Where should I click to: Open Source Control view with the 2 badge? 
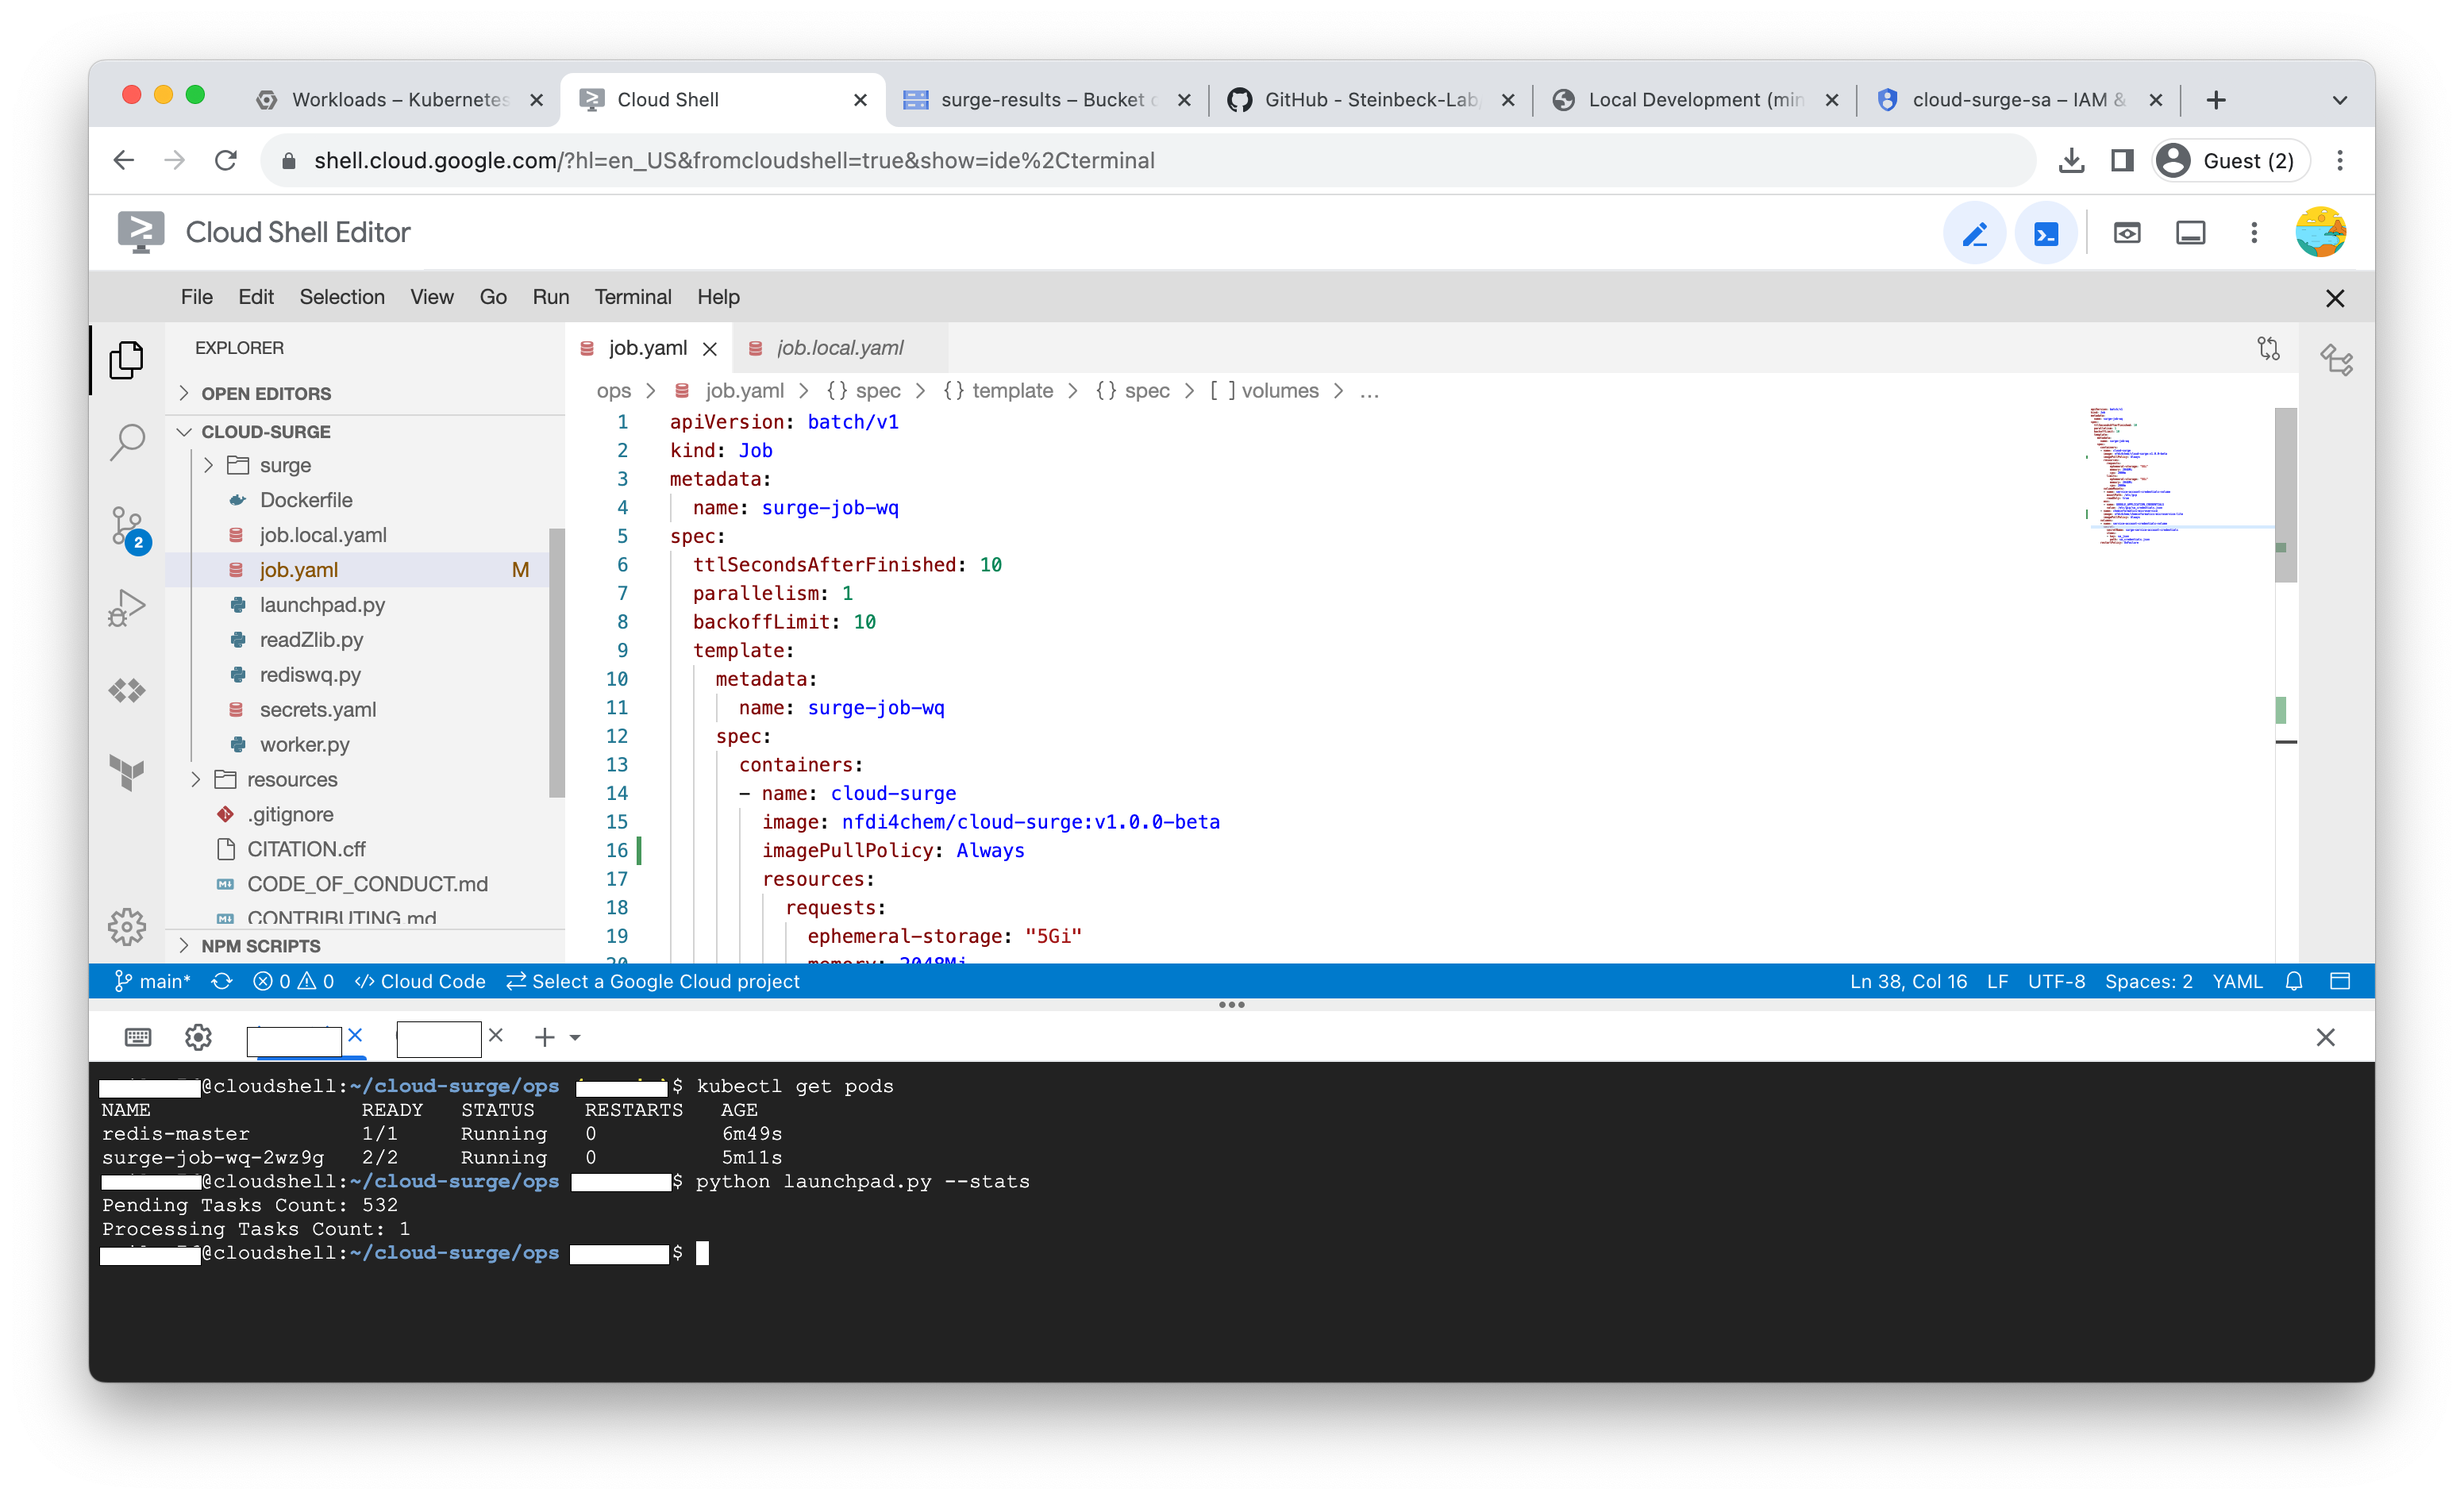[x=128, y=528]
